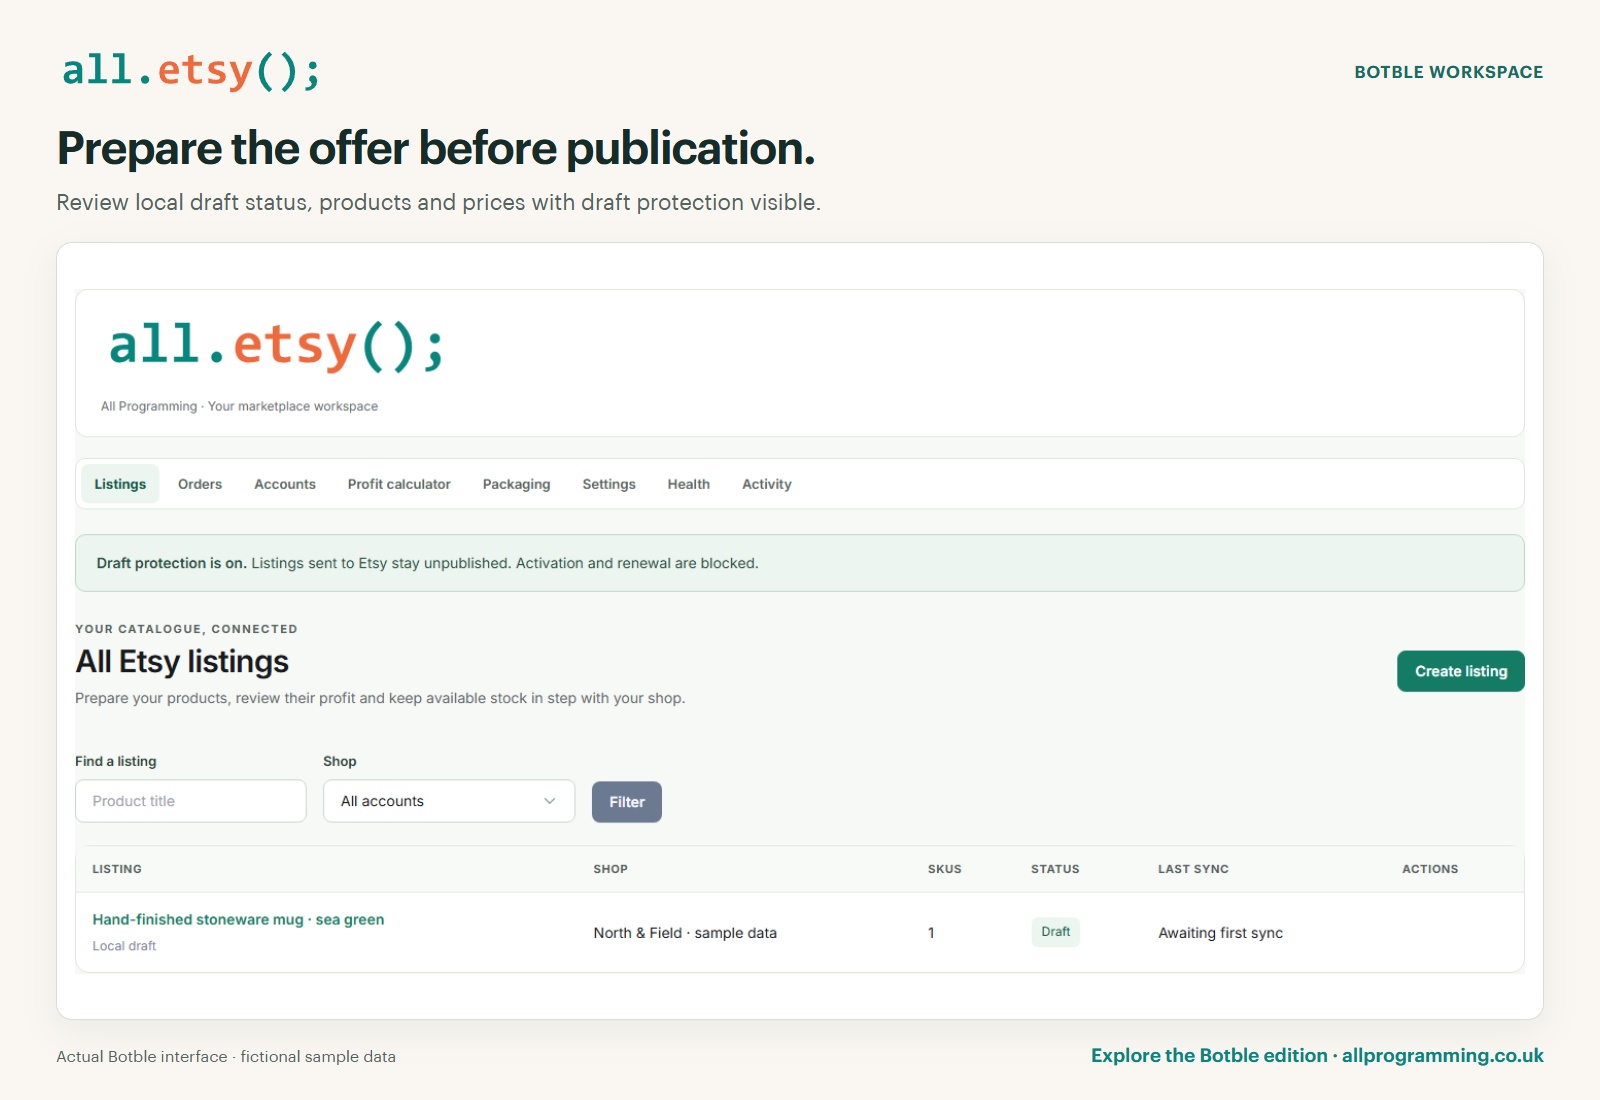Click the all.etsy(); logo beside BOTBLE WORKSPACE
Viewport: 1600px width, 1100px height.
pos(191,71)
